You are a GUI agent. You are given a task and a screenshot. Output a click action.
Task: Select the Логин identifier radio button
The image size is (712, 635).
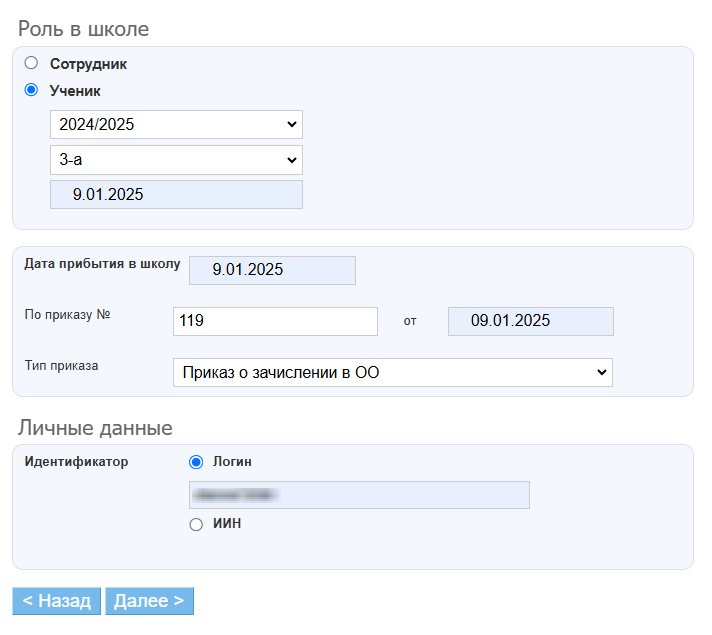[x=196, y=462]
